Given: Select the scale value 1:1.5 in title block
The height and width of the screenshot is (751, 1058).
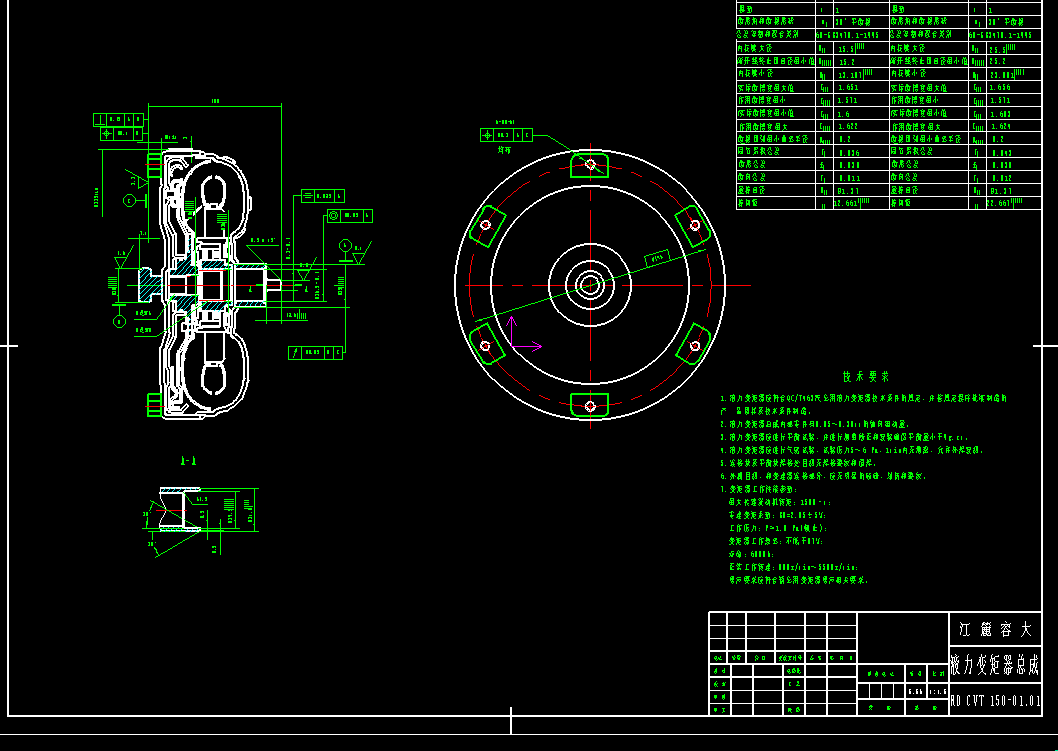Looking at the screenshot, I should [937, 692].
